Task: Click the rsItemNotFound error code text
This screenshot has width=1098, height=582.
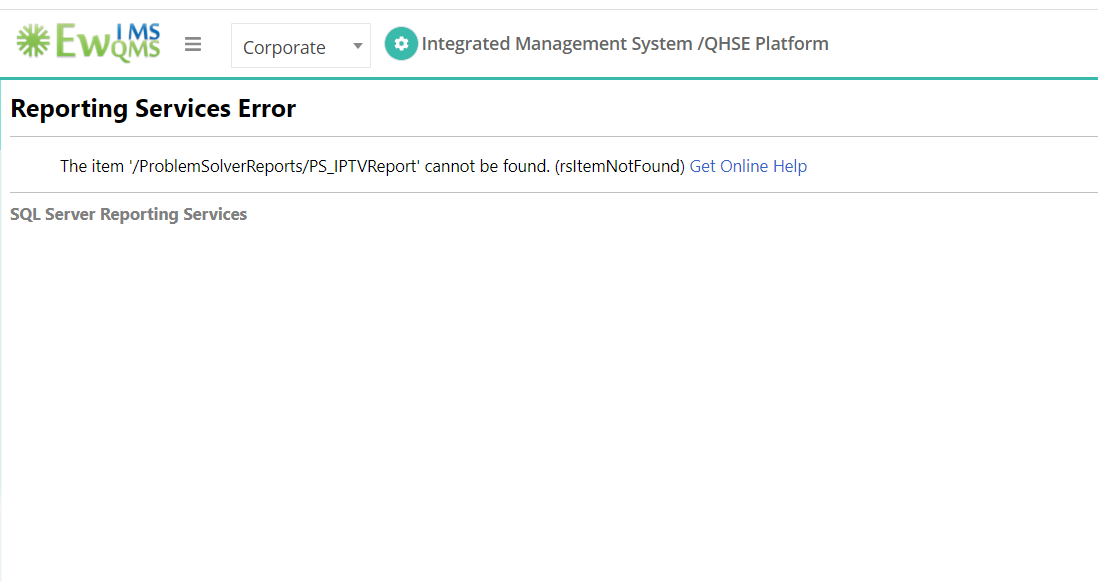Action: pos(620,166)
